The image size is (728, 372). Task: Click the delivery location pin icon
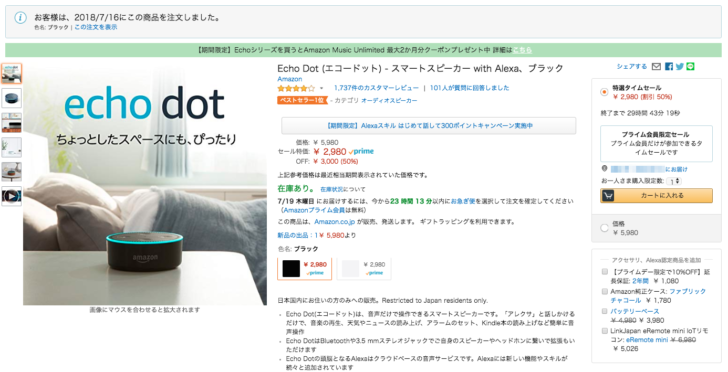604,169
